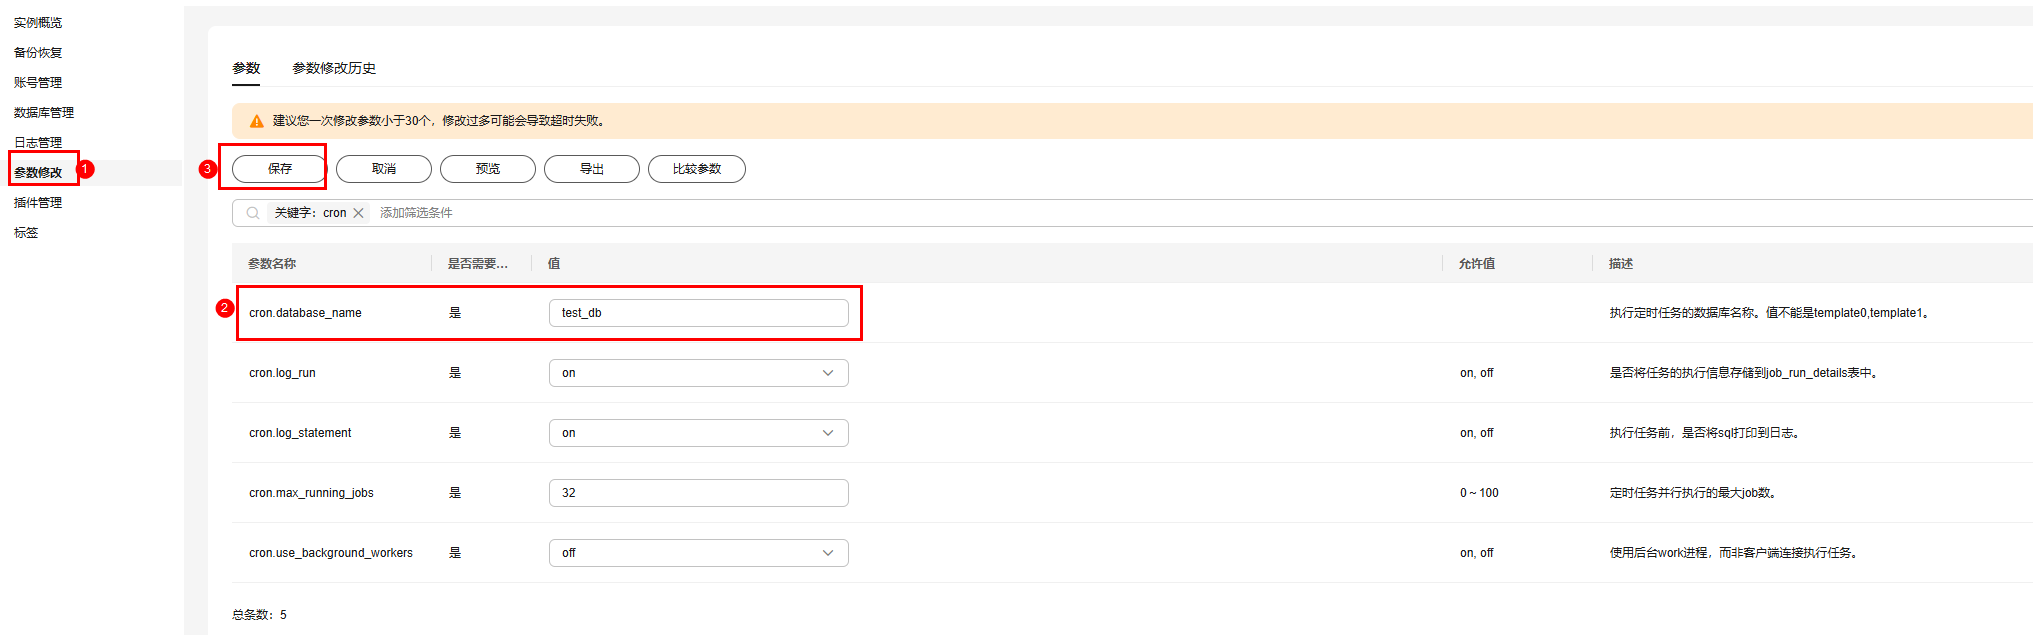
Task: Open 参数修改 in the sidebar
Action: coord(38,173)
